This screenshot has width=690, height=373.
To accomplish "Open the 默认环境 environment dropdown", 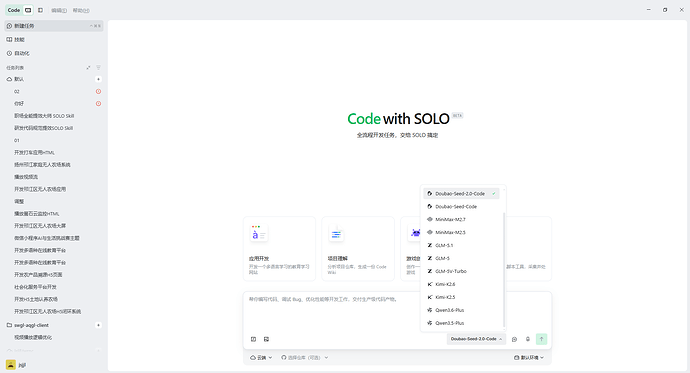I will (x=529, y=358).
